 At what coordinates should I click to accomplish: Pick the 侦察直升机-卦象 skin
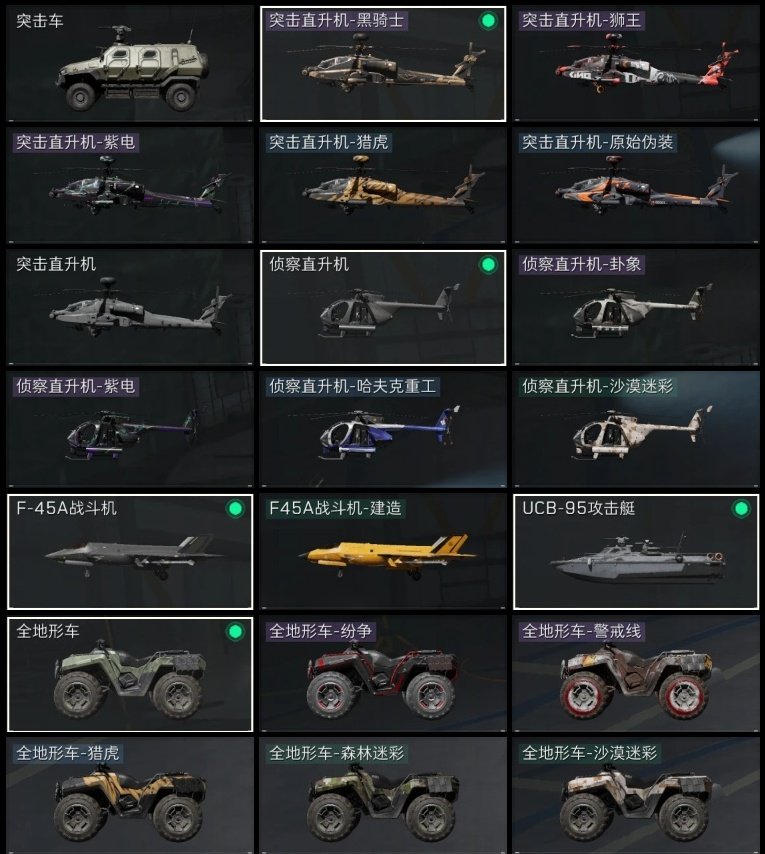pos(635,308)
